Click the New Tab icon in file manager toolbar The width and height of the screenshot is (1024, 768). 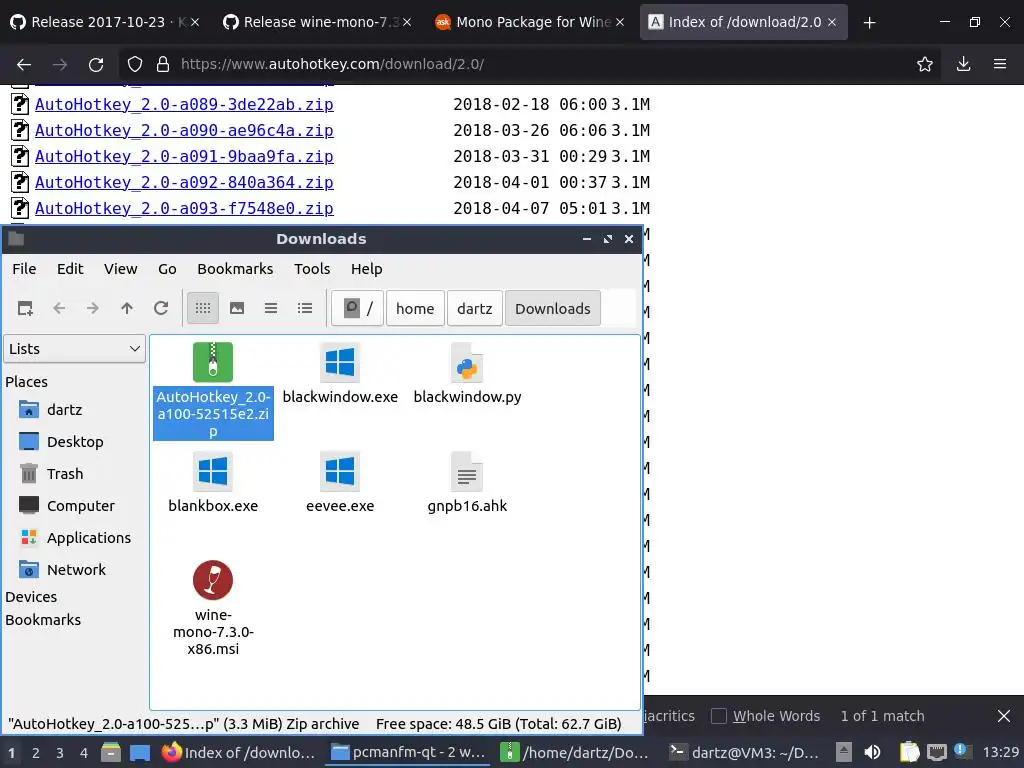pyautogui.click(x=25, y=308)
